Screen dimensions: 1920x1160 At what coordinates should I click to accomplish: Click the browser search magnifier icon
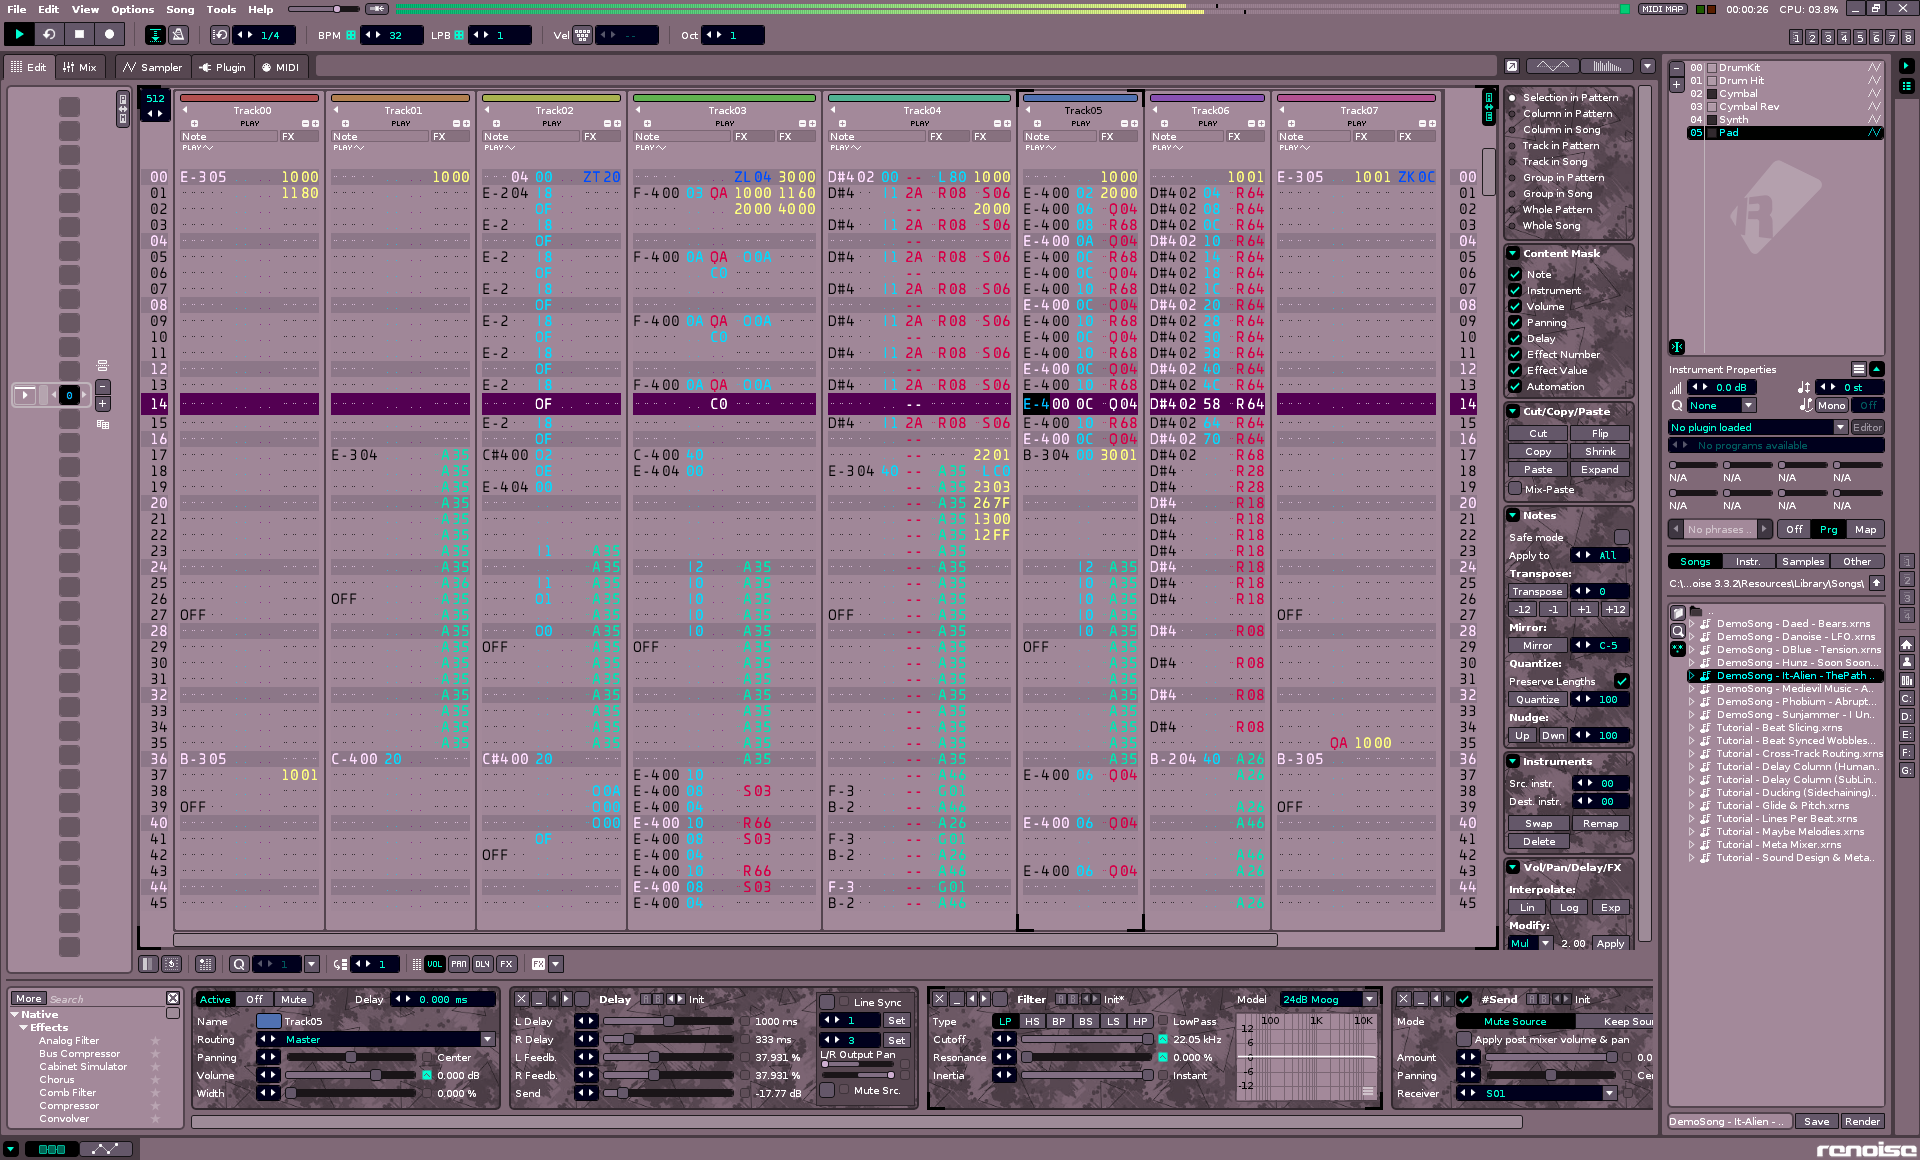1677,631
